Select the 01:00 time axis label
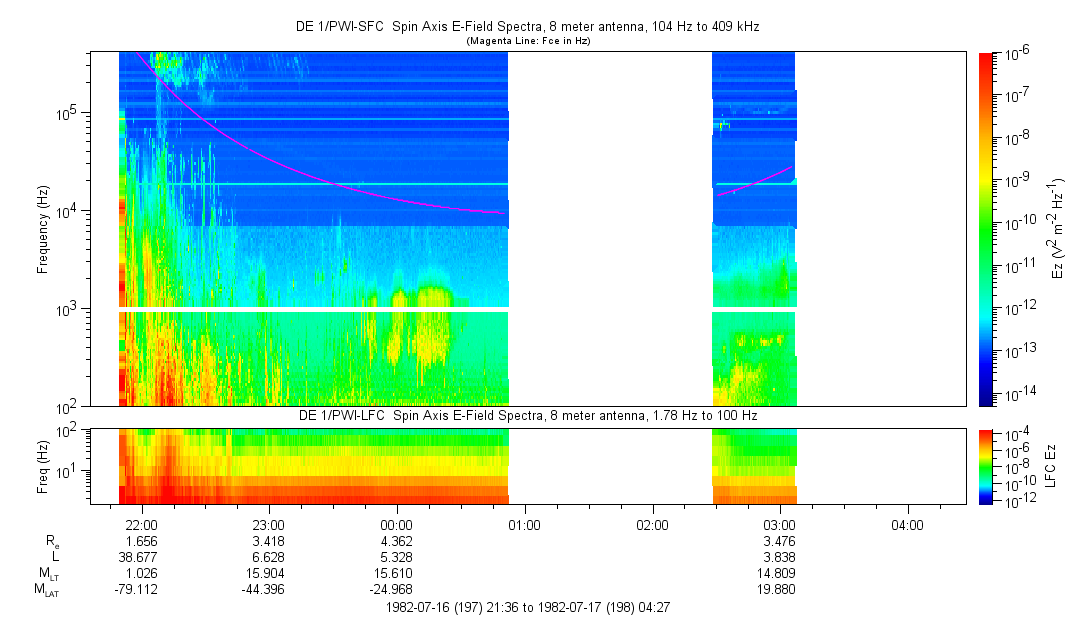 524,525
